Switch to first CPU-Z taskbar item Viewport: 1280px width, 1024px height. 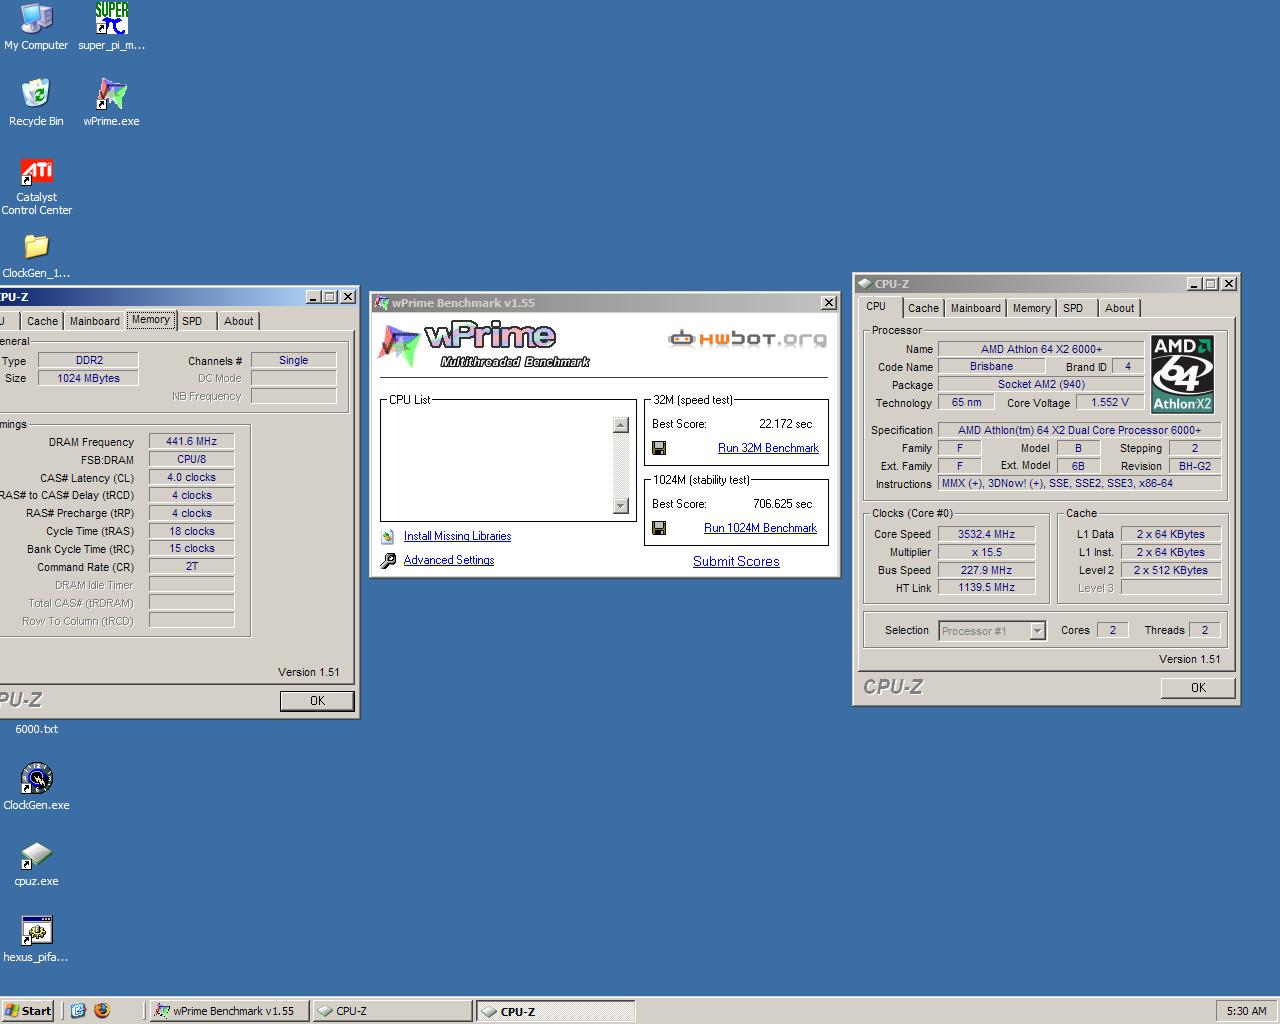(392, 1011)
